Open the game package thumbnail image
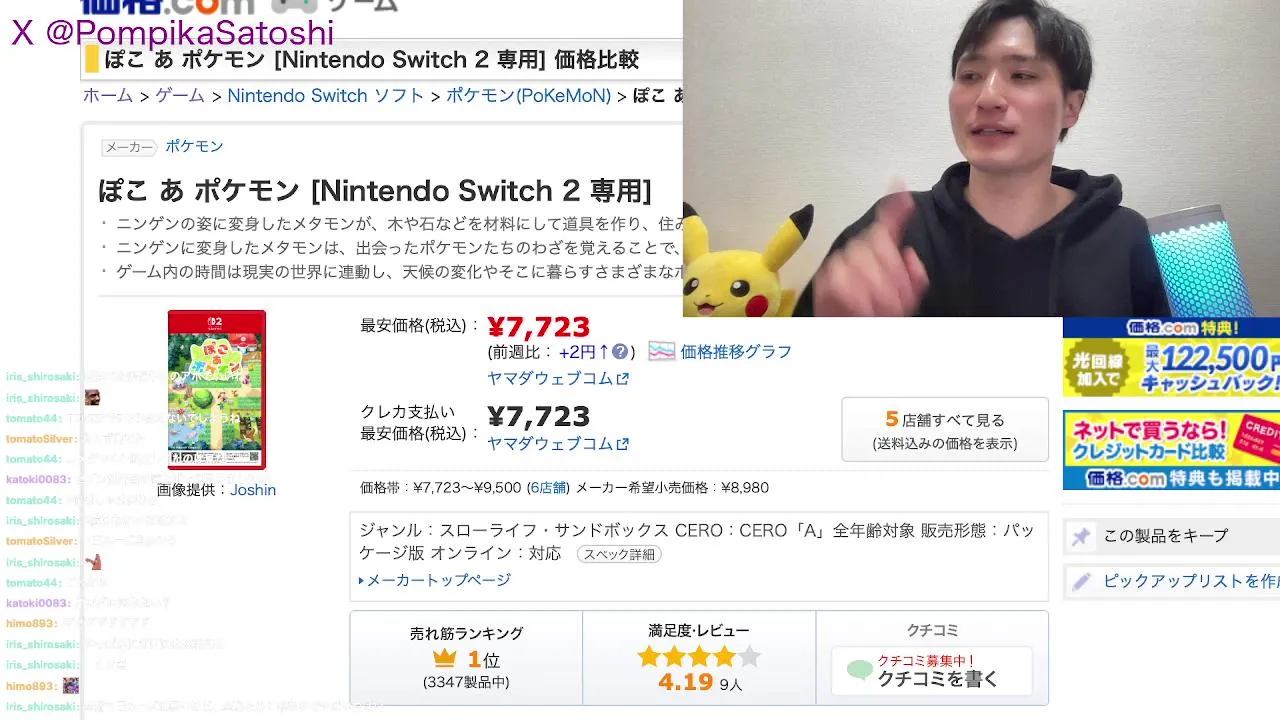The image size is (1280, 720). tap(216, 390)
